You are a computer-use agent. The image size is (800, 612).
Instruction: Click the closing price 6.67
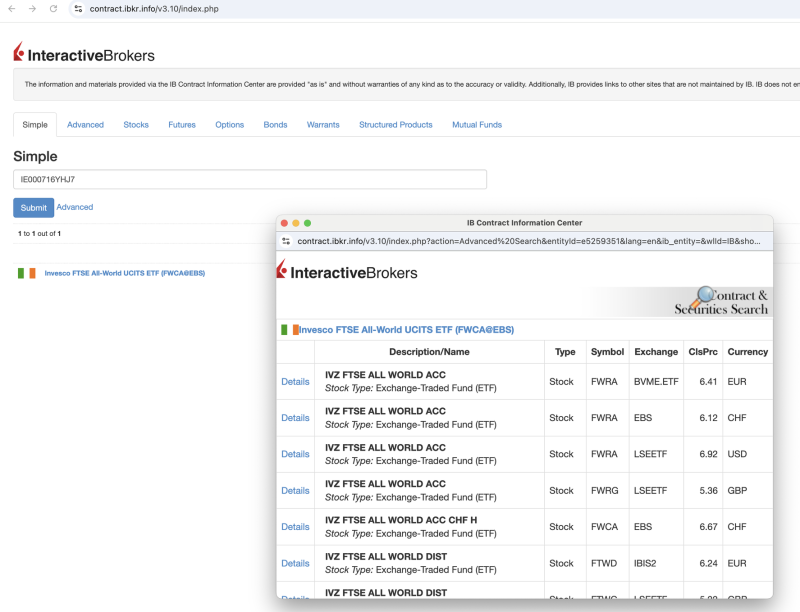pyautogui.click(x=708, y=527)
